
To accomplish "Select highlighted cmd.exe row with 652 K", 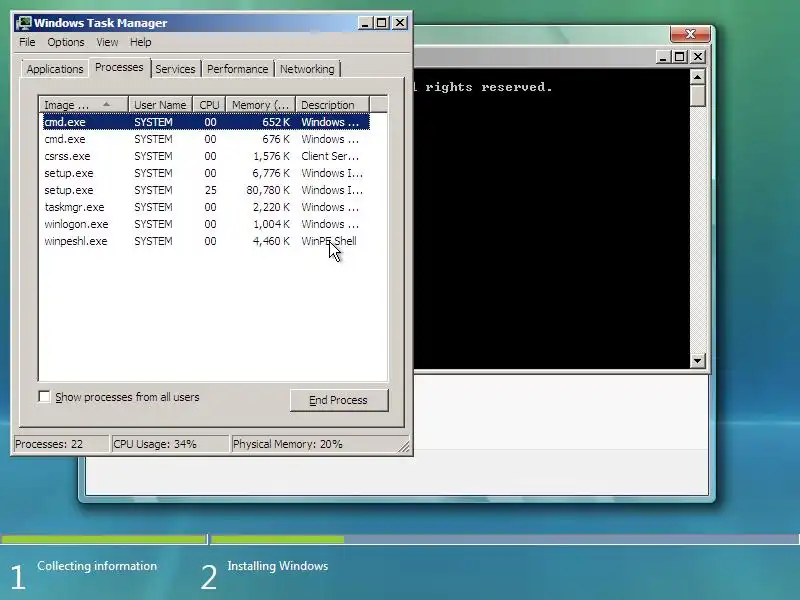I will [206, 122].
